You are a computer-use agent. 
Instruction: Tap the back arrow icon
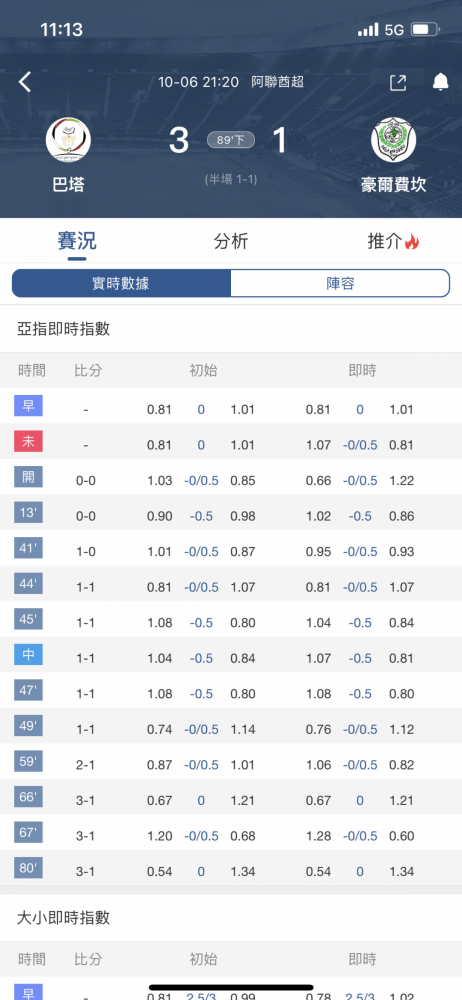[x=25, y=82]
